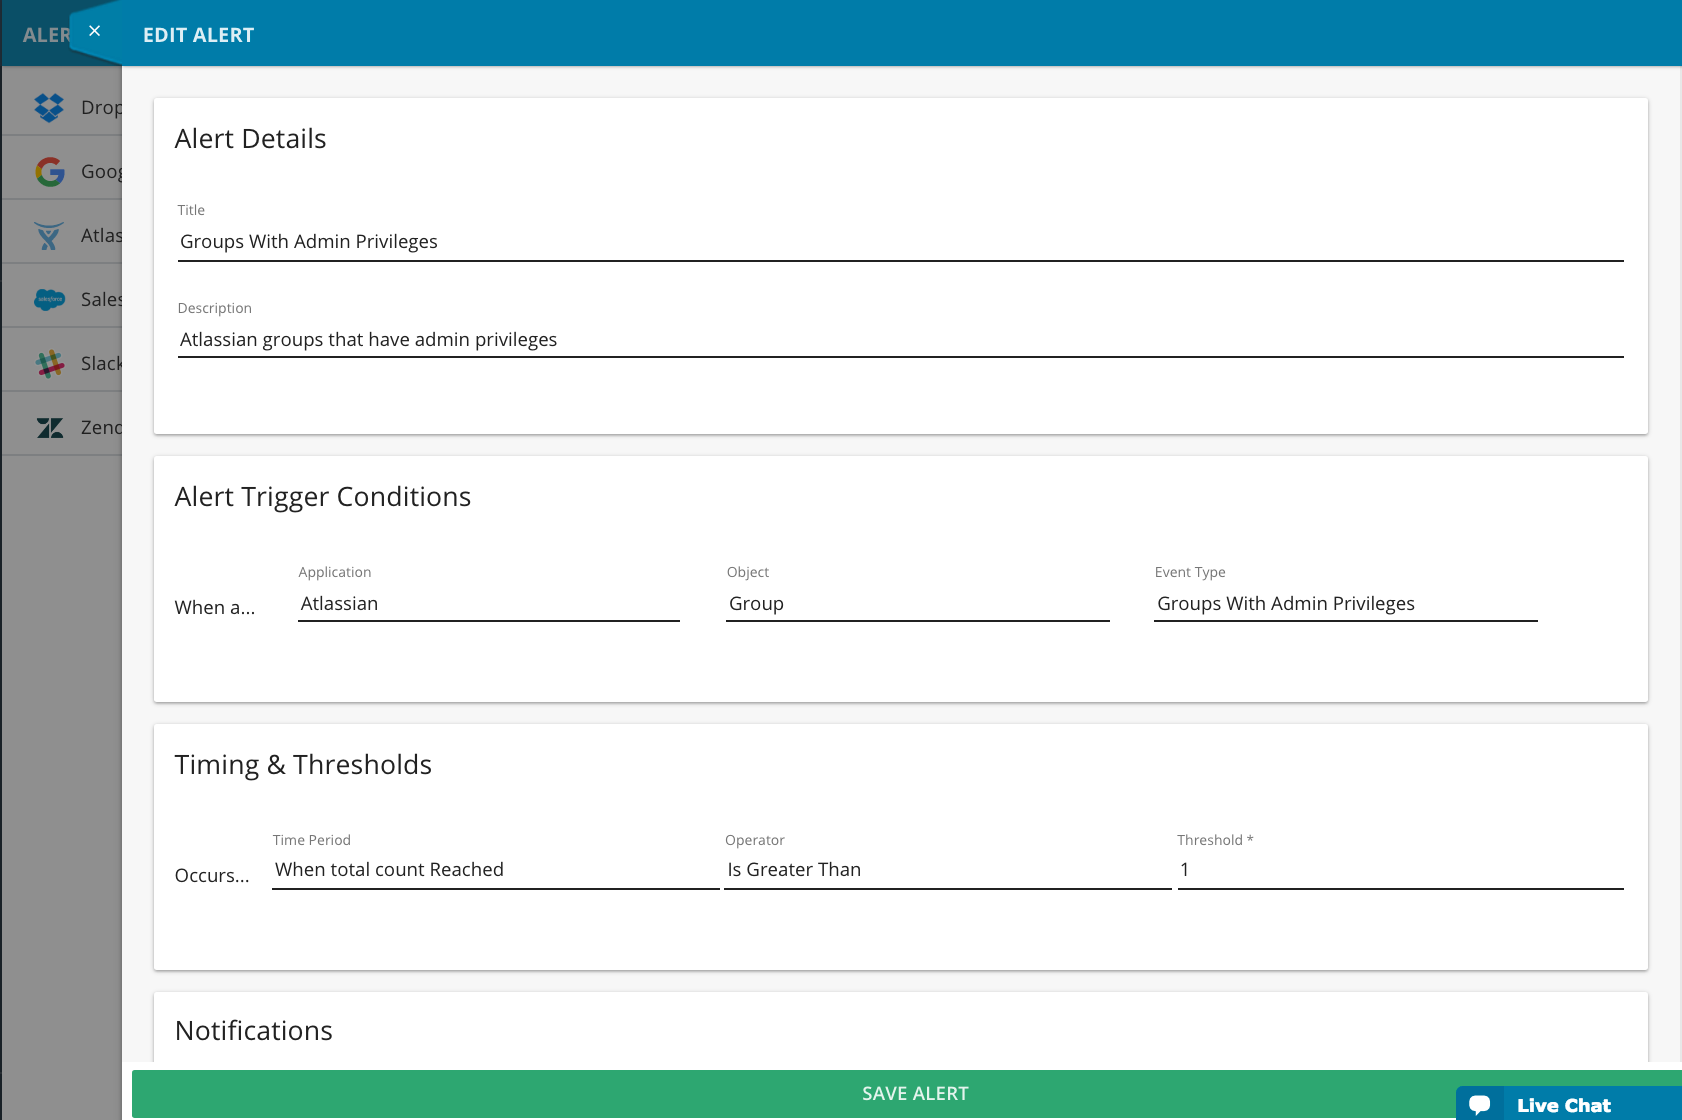This screenshot has height=1120, width=1682.
Task: Open the Time Period dropdown
Action: [x=496, y=870]
